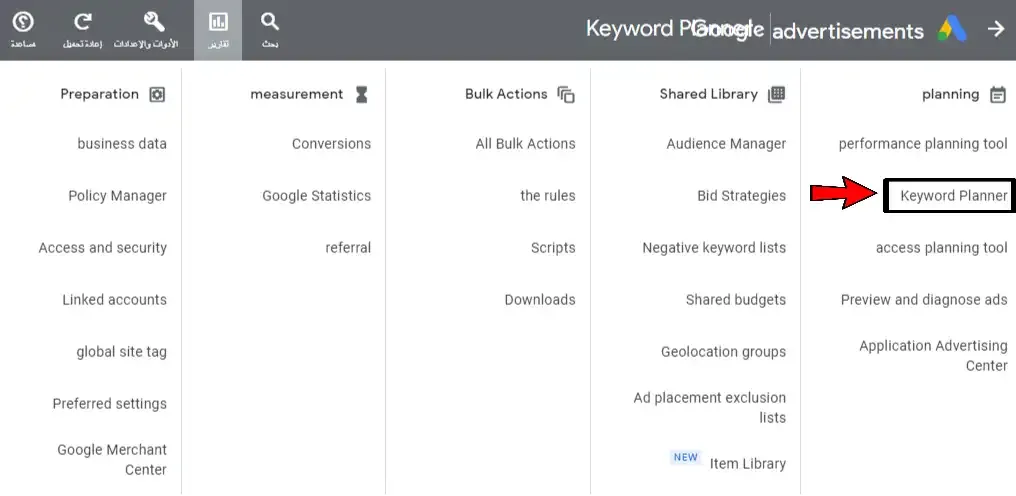The height and width of the screenshot is (496, 1016).
Task: Open 'the rules' under Bulk Actions
Action: click(548, 196)
